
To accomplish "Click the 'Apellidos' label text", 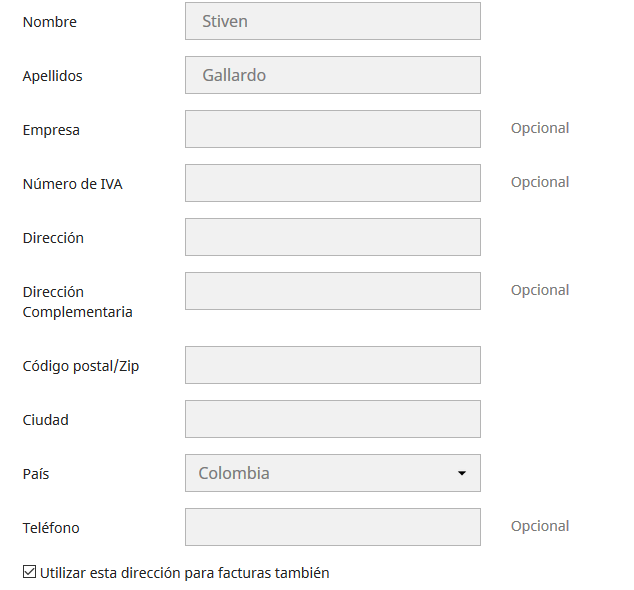I will (53, 76).
